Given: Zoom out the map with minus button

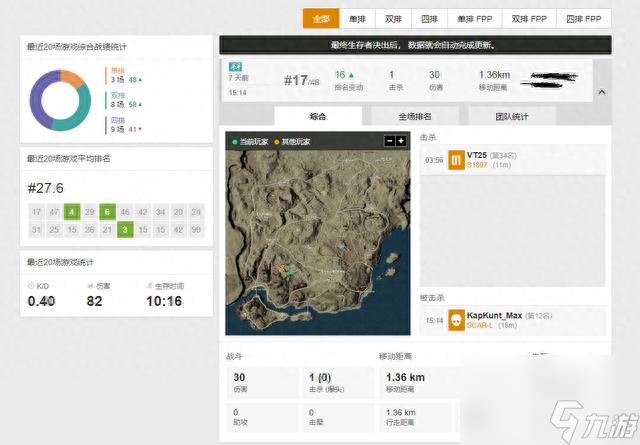Looking at the screenshot, I should coord(390,141).
